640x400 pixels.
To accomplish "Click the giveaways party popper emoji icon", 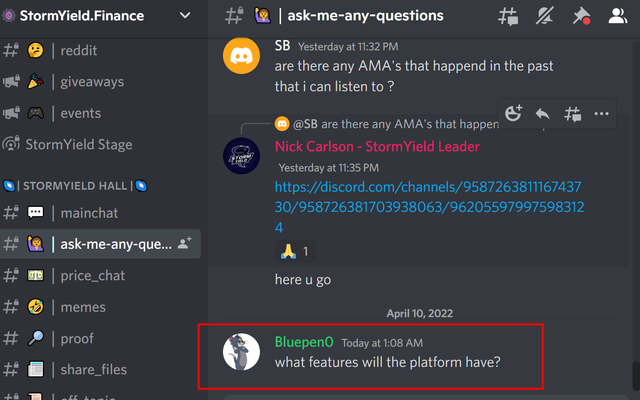I will tap(36, 82).
